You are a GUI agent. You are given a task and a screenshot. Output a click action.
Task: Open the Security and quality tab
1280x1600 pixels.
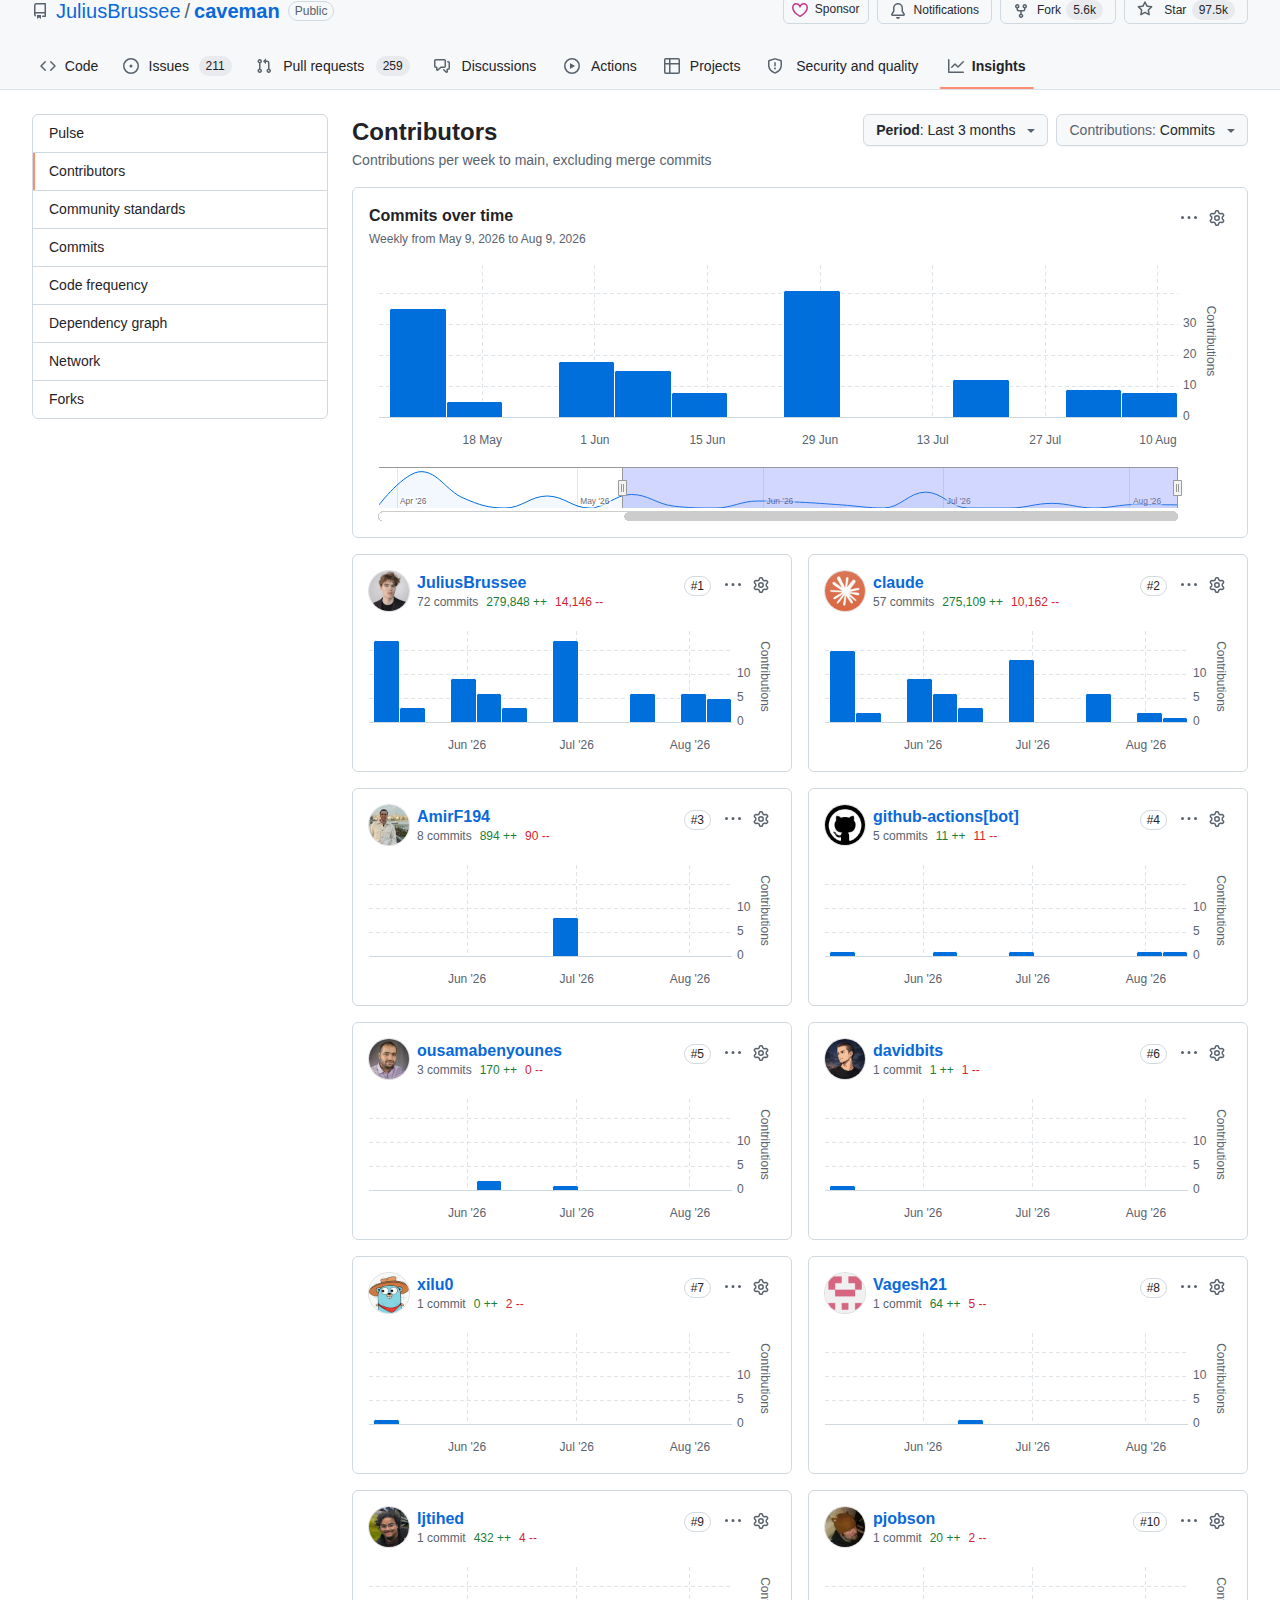(843, 66)
